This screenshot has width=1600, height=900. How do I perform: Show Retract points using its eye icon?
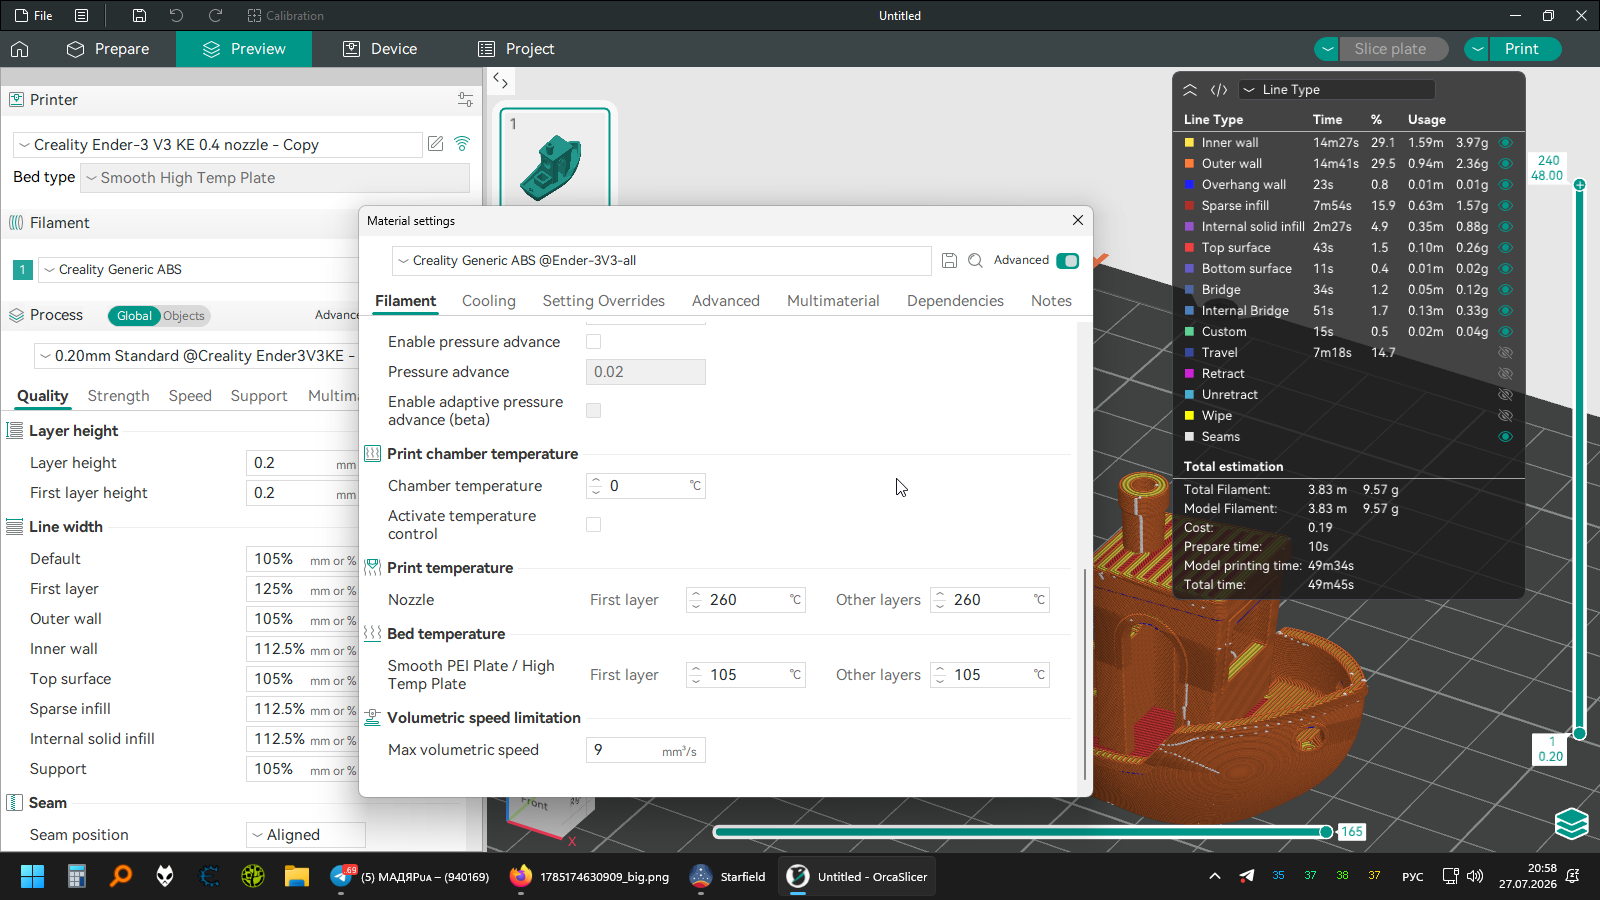(1505, 374)
